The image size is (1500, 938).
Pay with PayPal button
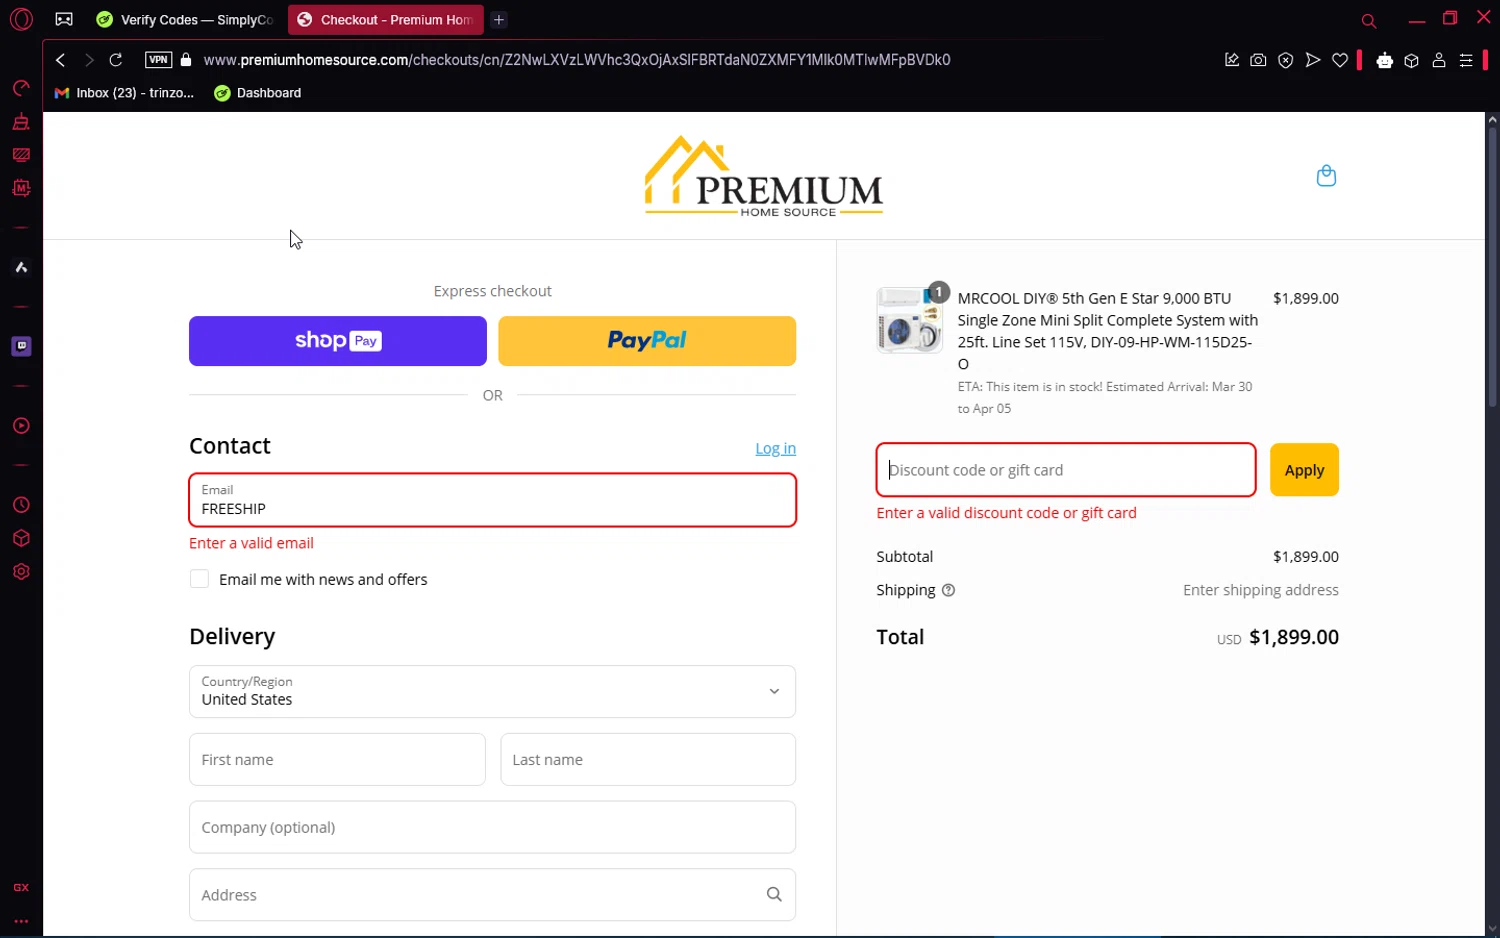tap(647, 341)
